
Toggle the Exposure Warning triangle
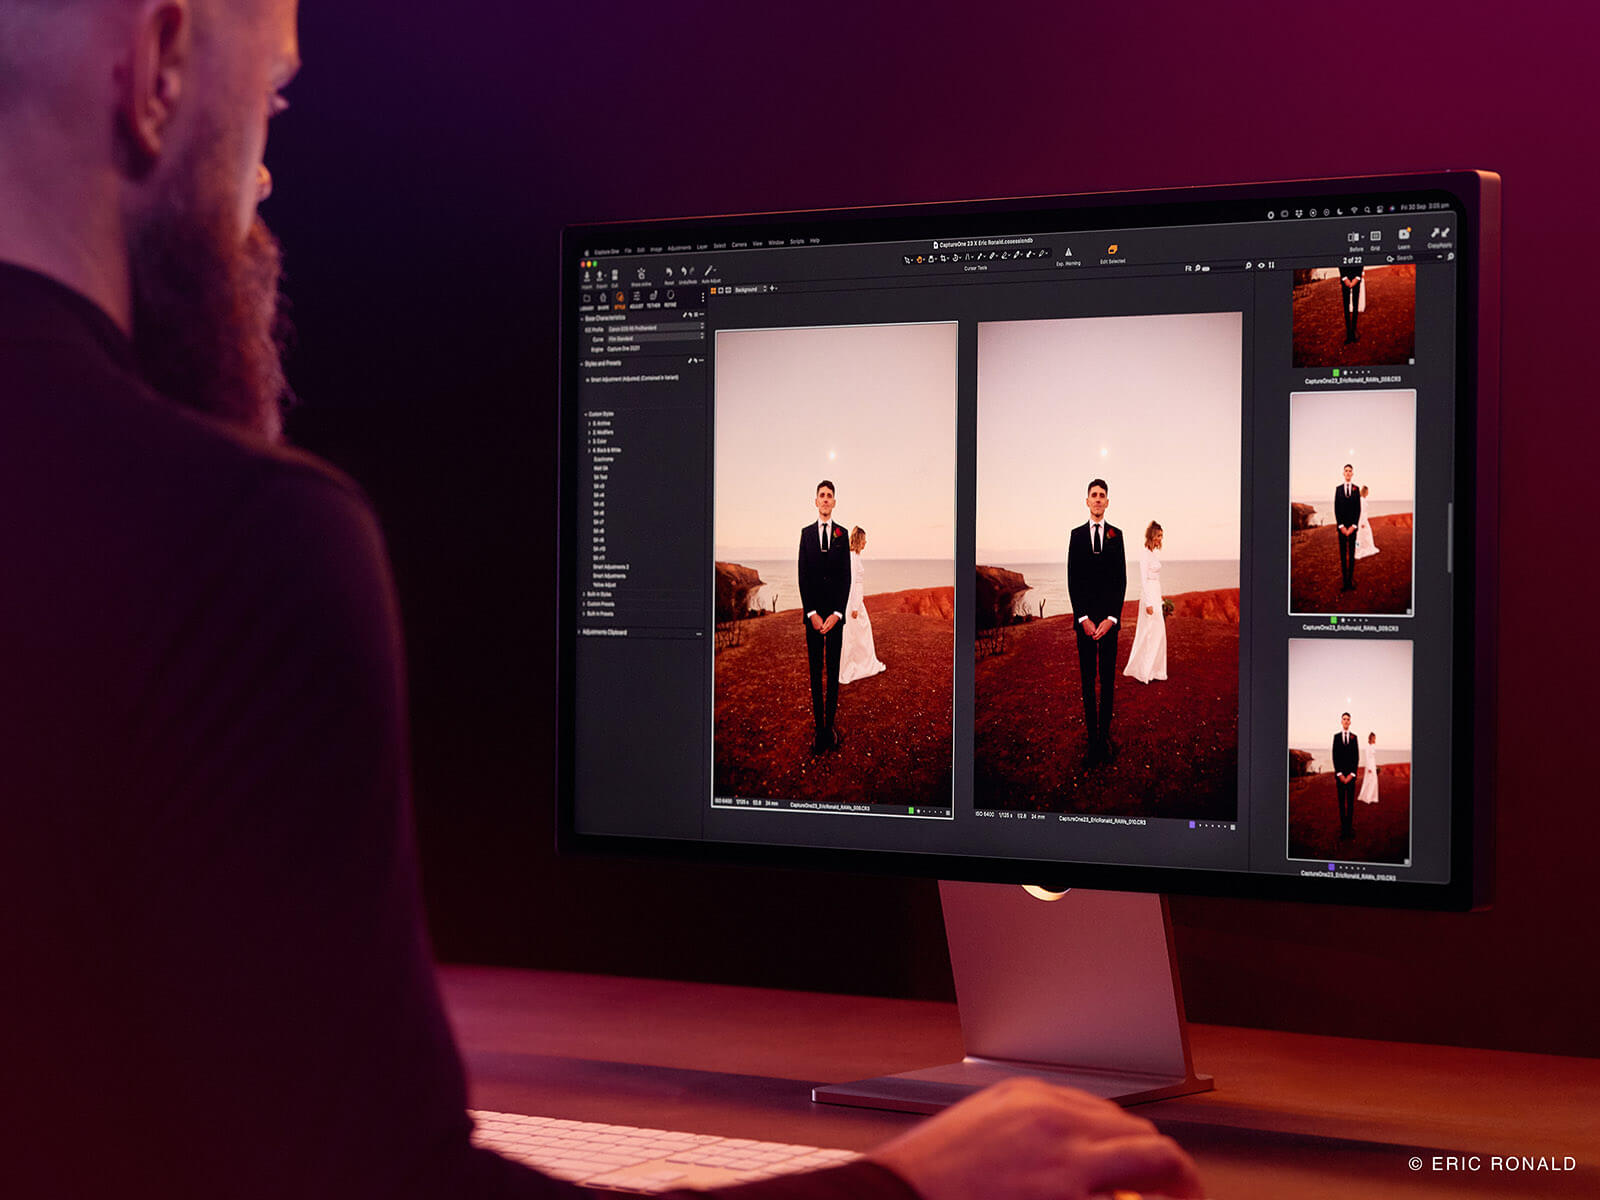[1068, 252]
